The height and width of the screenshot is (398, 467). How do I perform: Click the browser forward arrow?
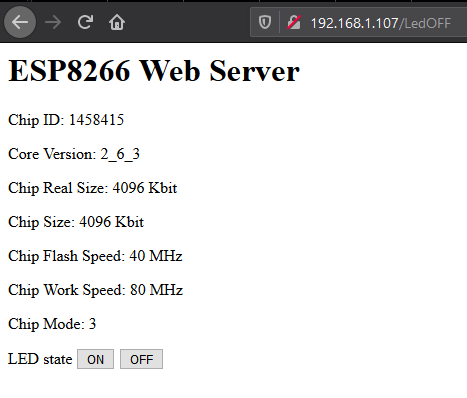click(53, 23)
